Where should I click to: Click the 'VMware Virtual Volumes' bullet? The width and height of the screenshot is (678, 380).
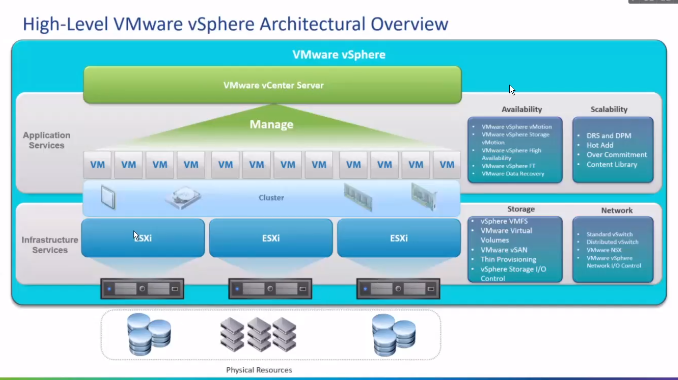(x=506, y=236)
